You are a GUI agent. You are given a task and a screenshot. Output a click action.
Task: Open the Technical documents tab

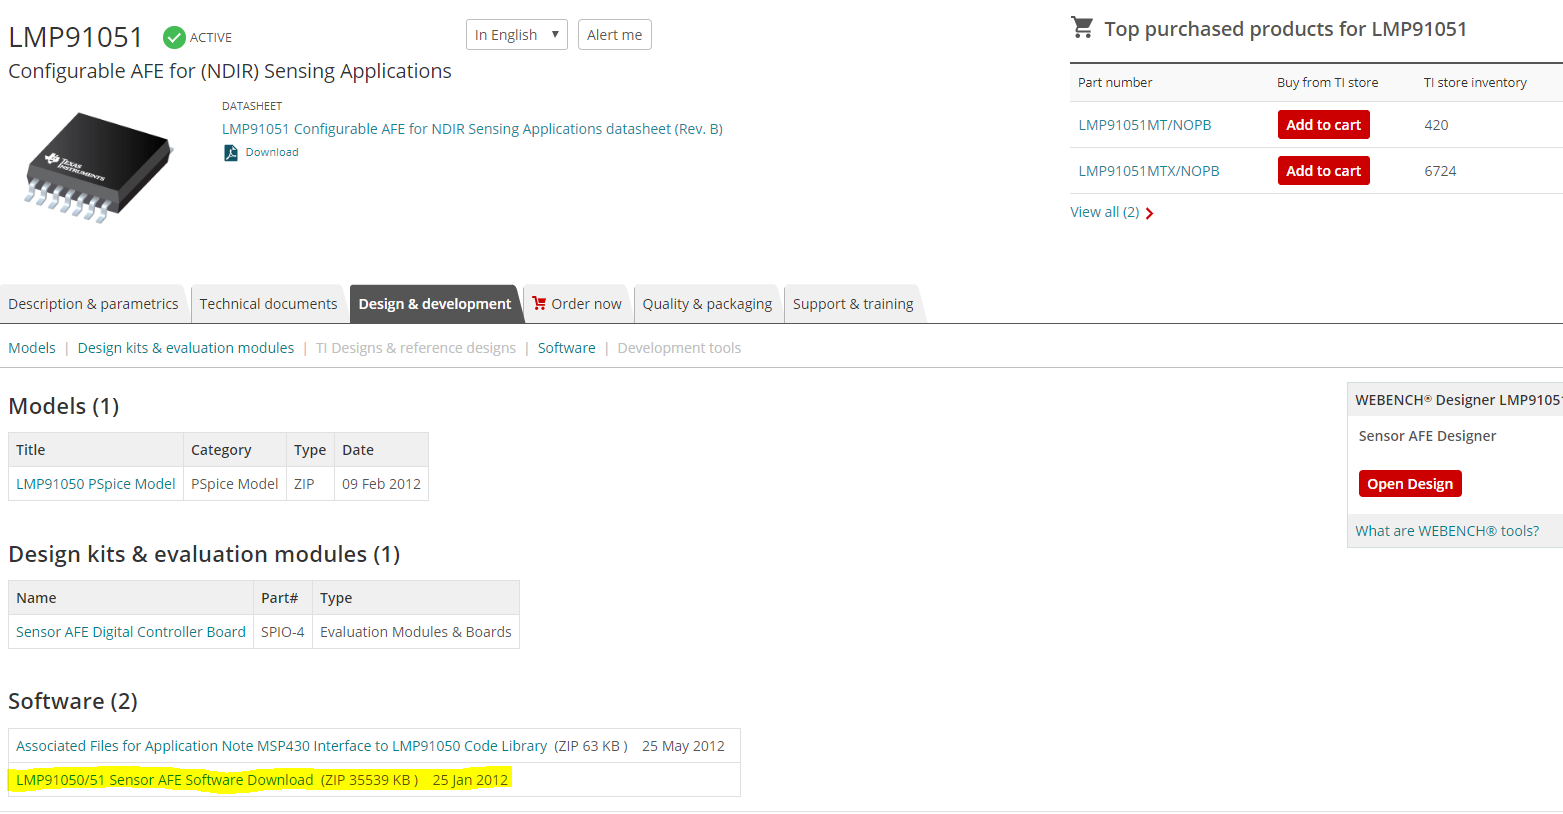pyautogui.click(x=268, y=304)
